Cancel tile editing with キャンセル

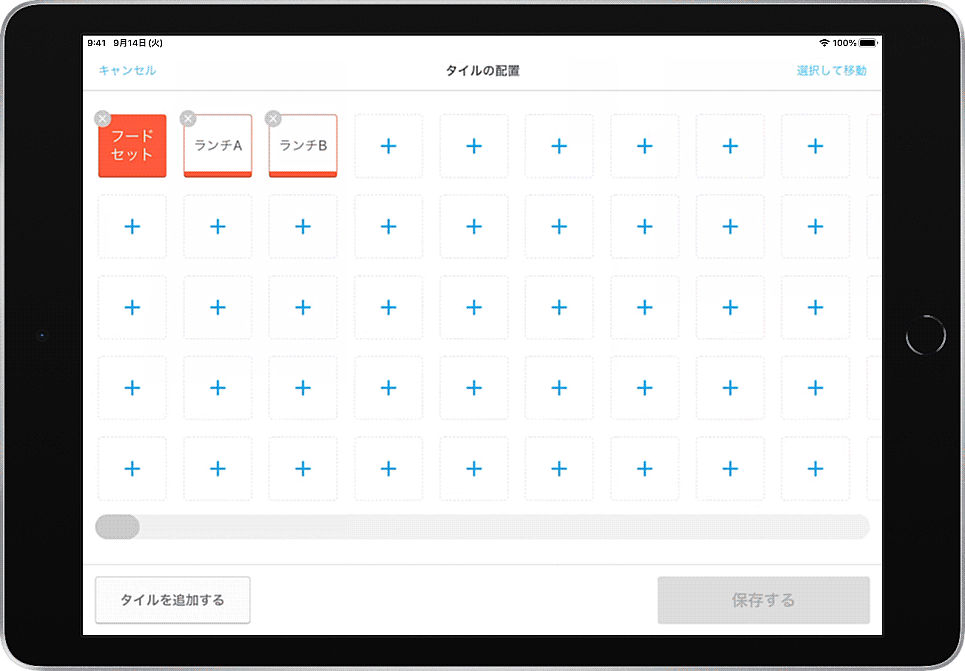[128, 71]
